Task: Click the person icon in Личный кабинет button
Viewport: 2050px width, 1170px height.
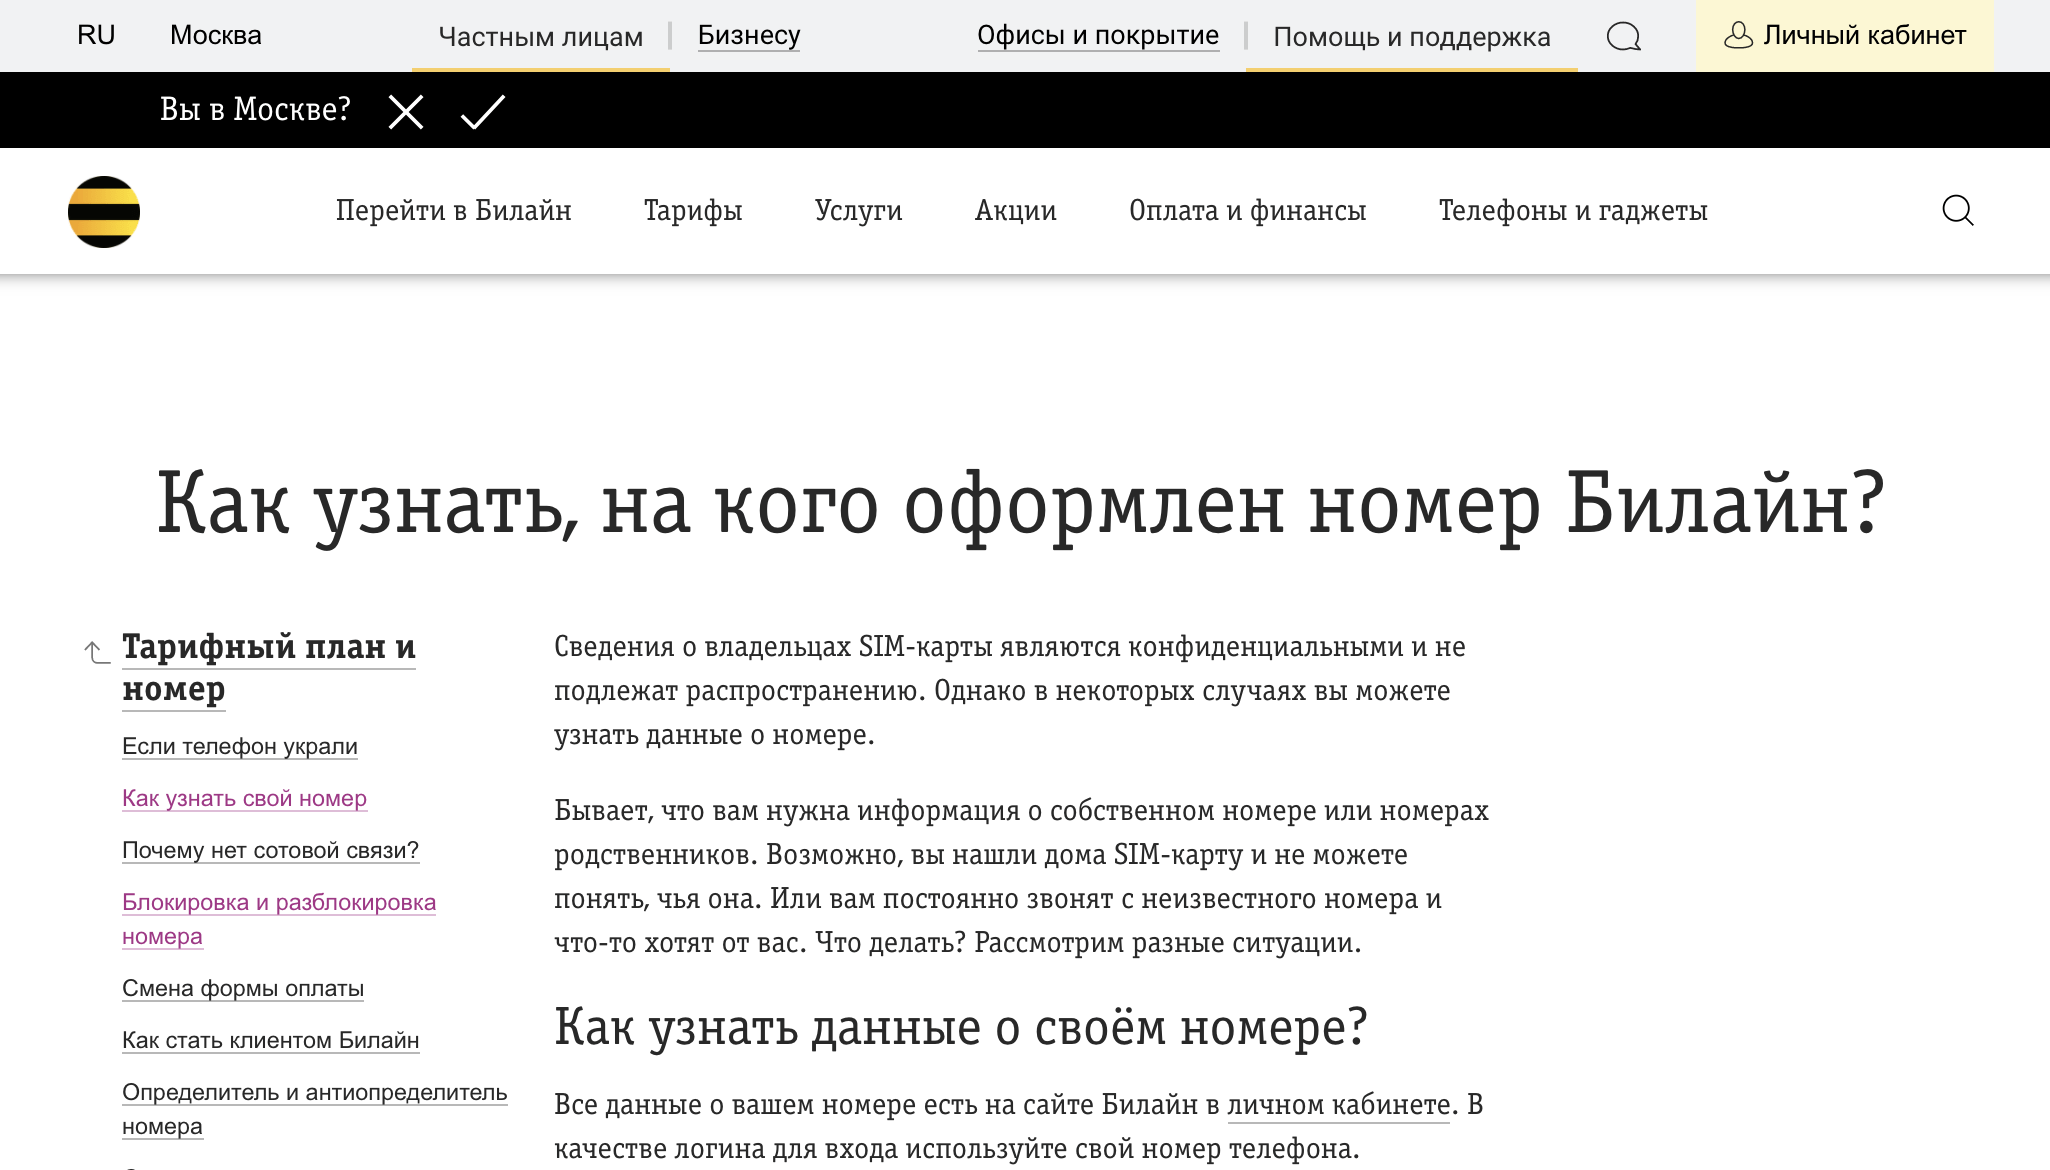Action: [1737, 36]
